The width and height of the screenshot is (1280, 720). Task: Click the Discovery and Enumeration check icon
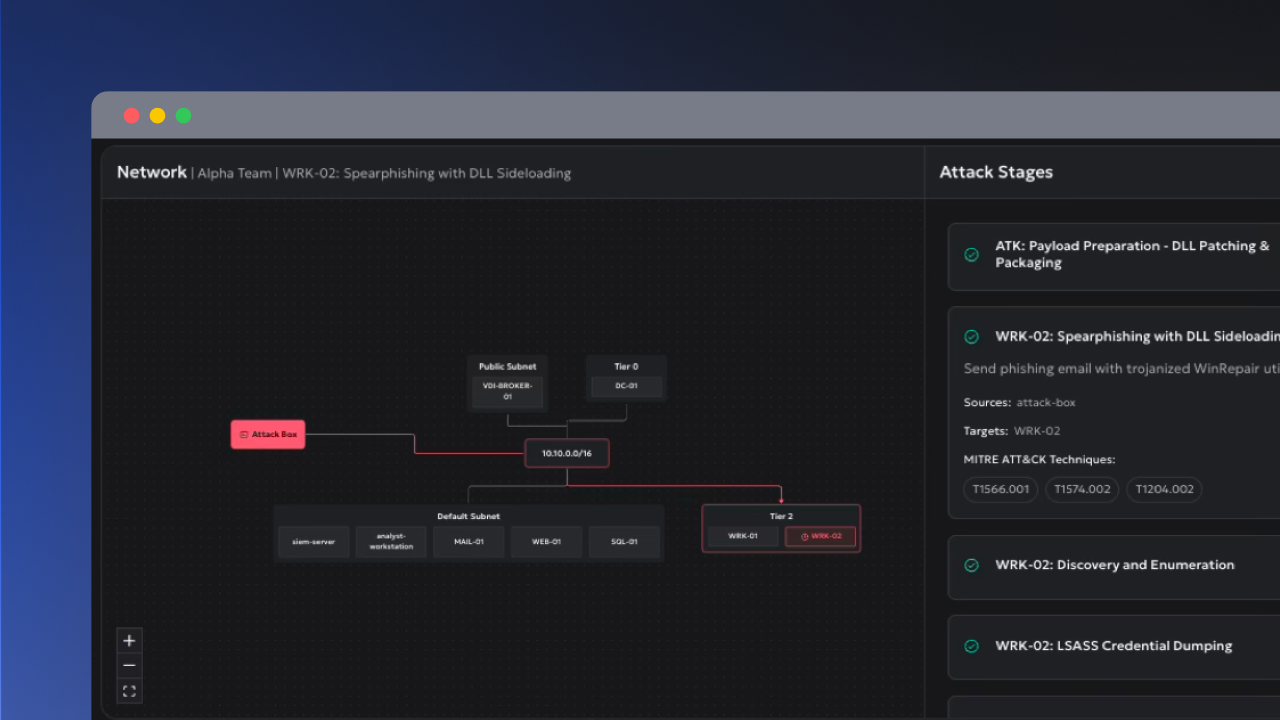click(x=971, y=566)
